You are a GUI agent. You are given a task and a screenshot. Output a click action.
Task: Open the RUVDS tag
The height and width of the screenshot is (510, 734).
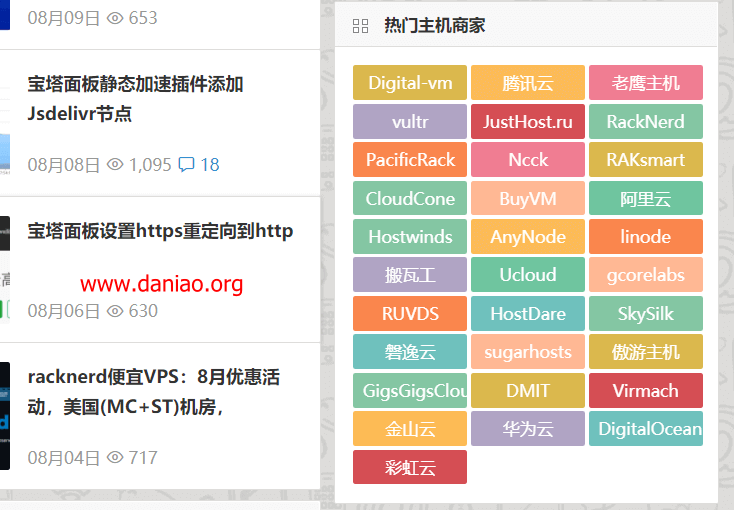click(410, 313)
